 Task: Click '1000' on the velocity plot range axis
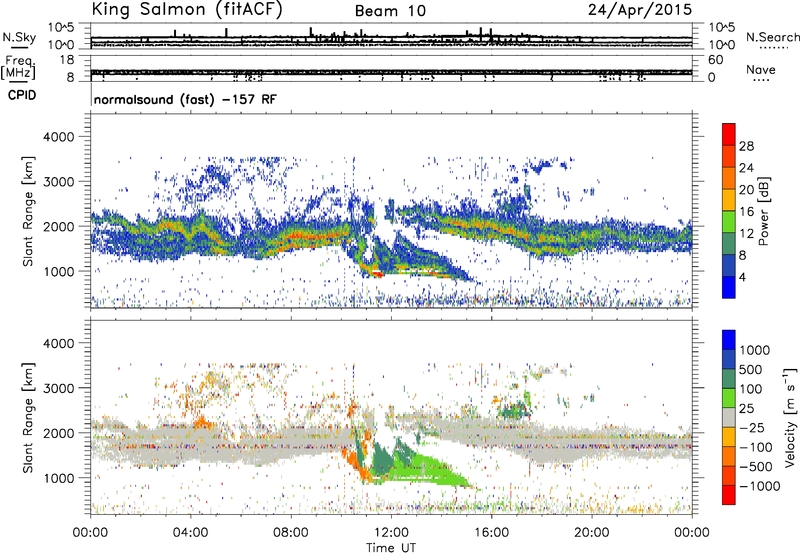[59, 478]
